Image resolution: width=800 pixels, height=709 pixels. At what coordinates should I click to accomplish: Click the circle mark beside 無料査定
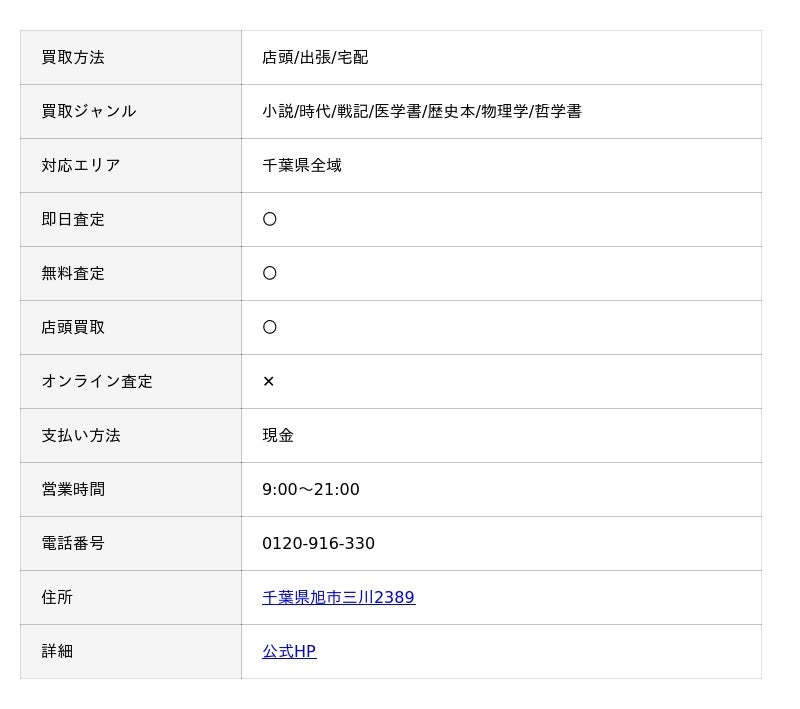pos(269,273)
